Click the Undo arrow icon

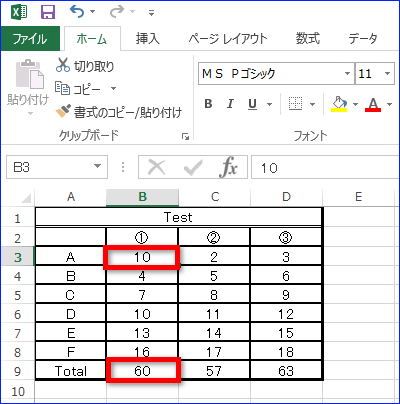[x=77, y=12]
